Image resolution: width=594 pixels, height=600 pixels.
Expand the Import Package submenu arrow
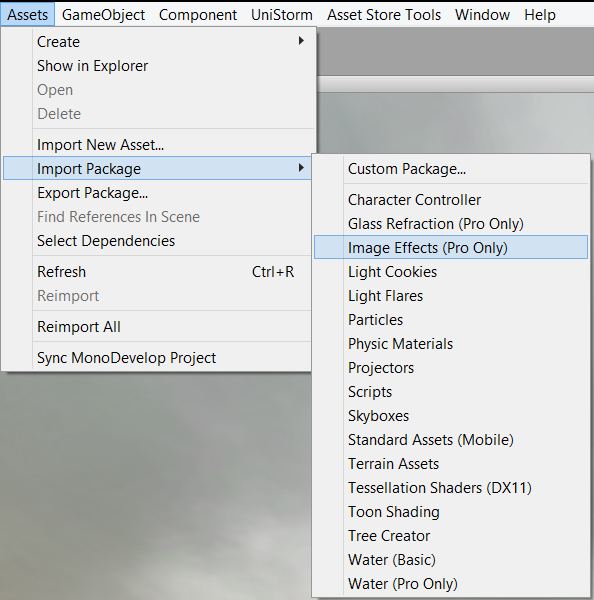click(x=301, y=168)
